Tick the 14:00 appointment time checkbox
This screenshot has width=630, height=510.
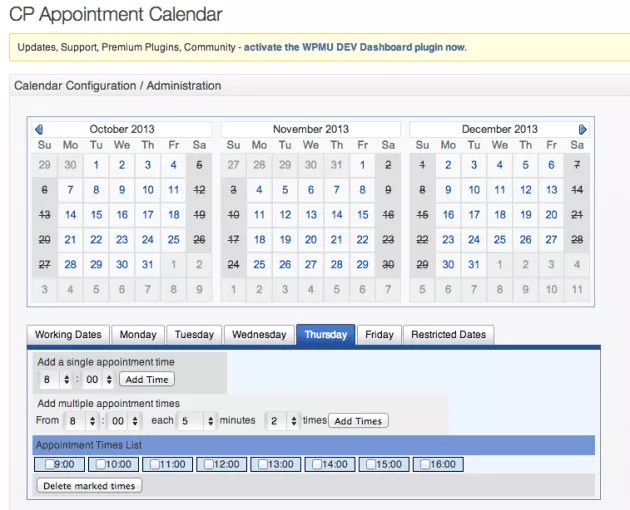point(317,465)
